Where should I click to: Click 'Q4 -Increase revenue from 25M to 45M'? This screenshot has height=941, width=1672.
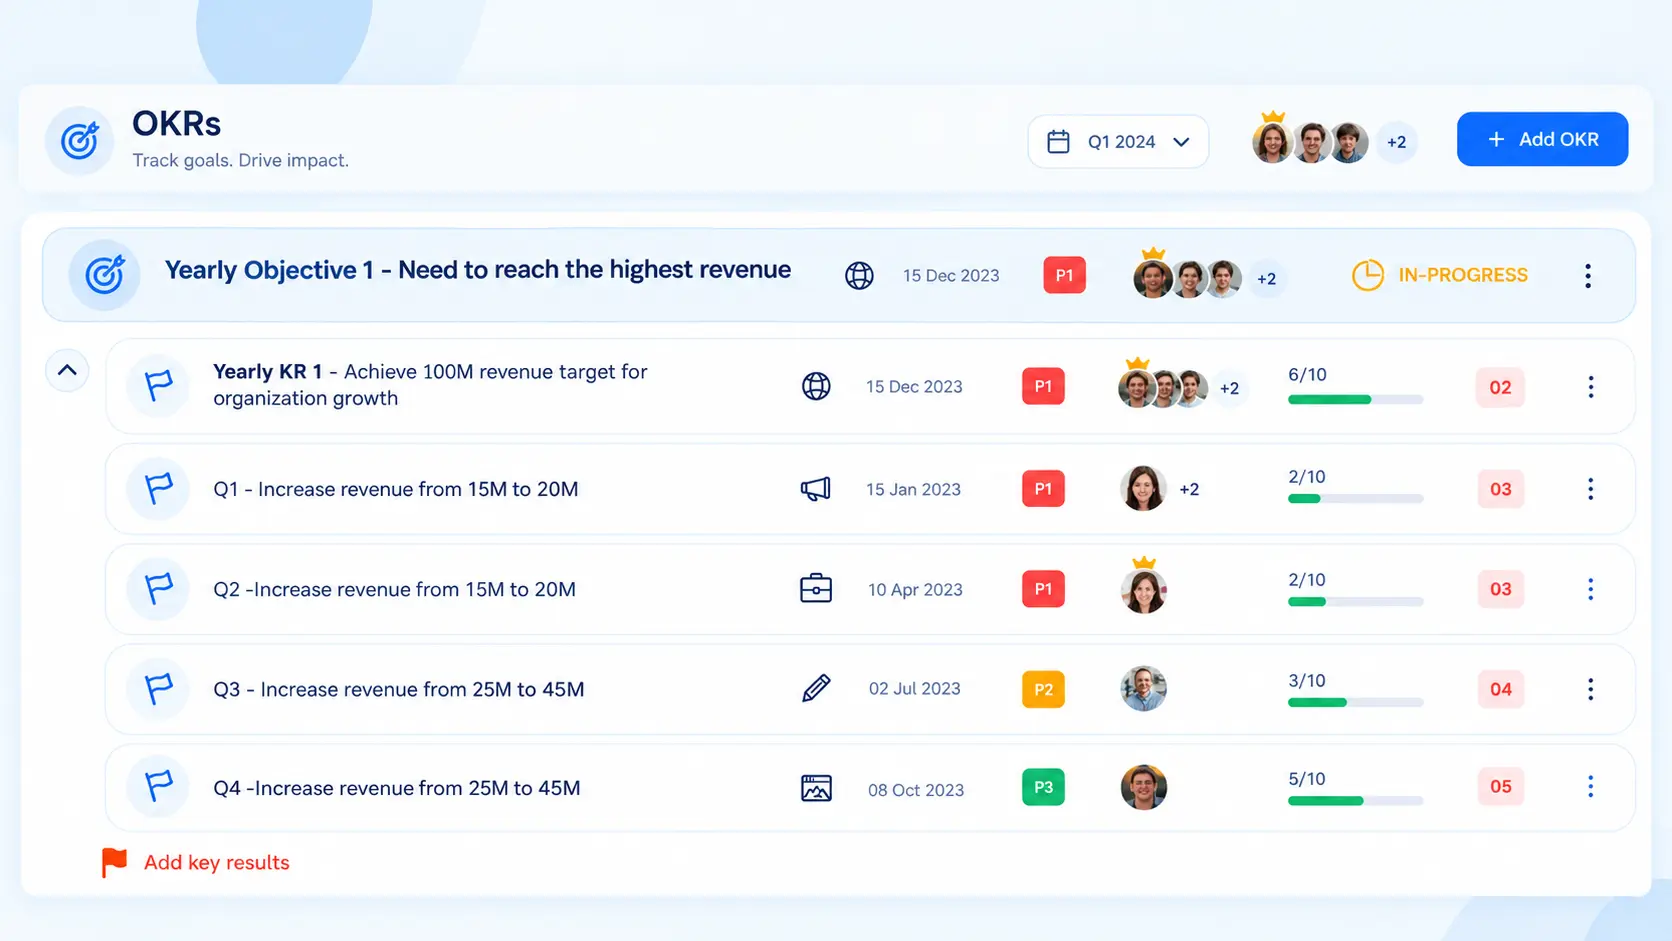[x=397, y=788]
